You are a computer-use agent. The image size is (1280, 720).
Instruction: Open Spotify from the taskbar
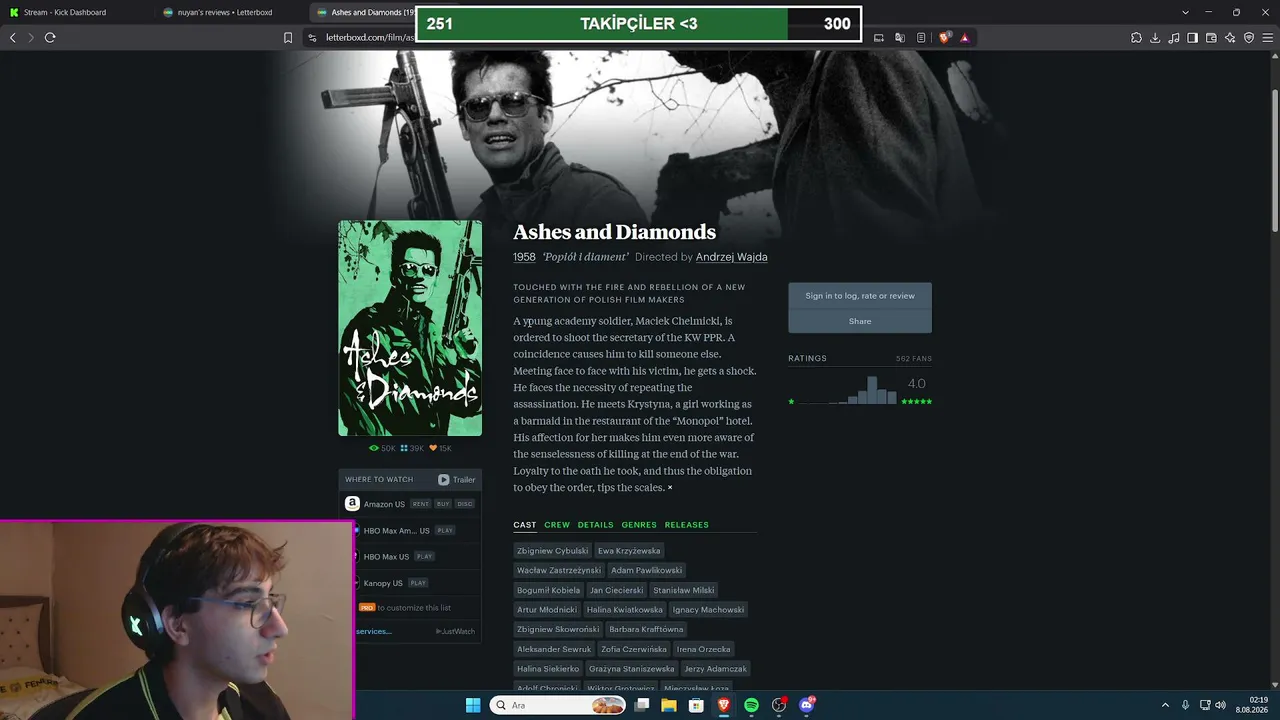(751, 705)
